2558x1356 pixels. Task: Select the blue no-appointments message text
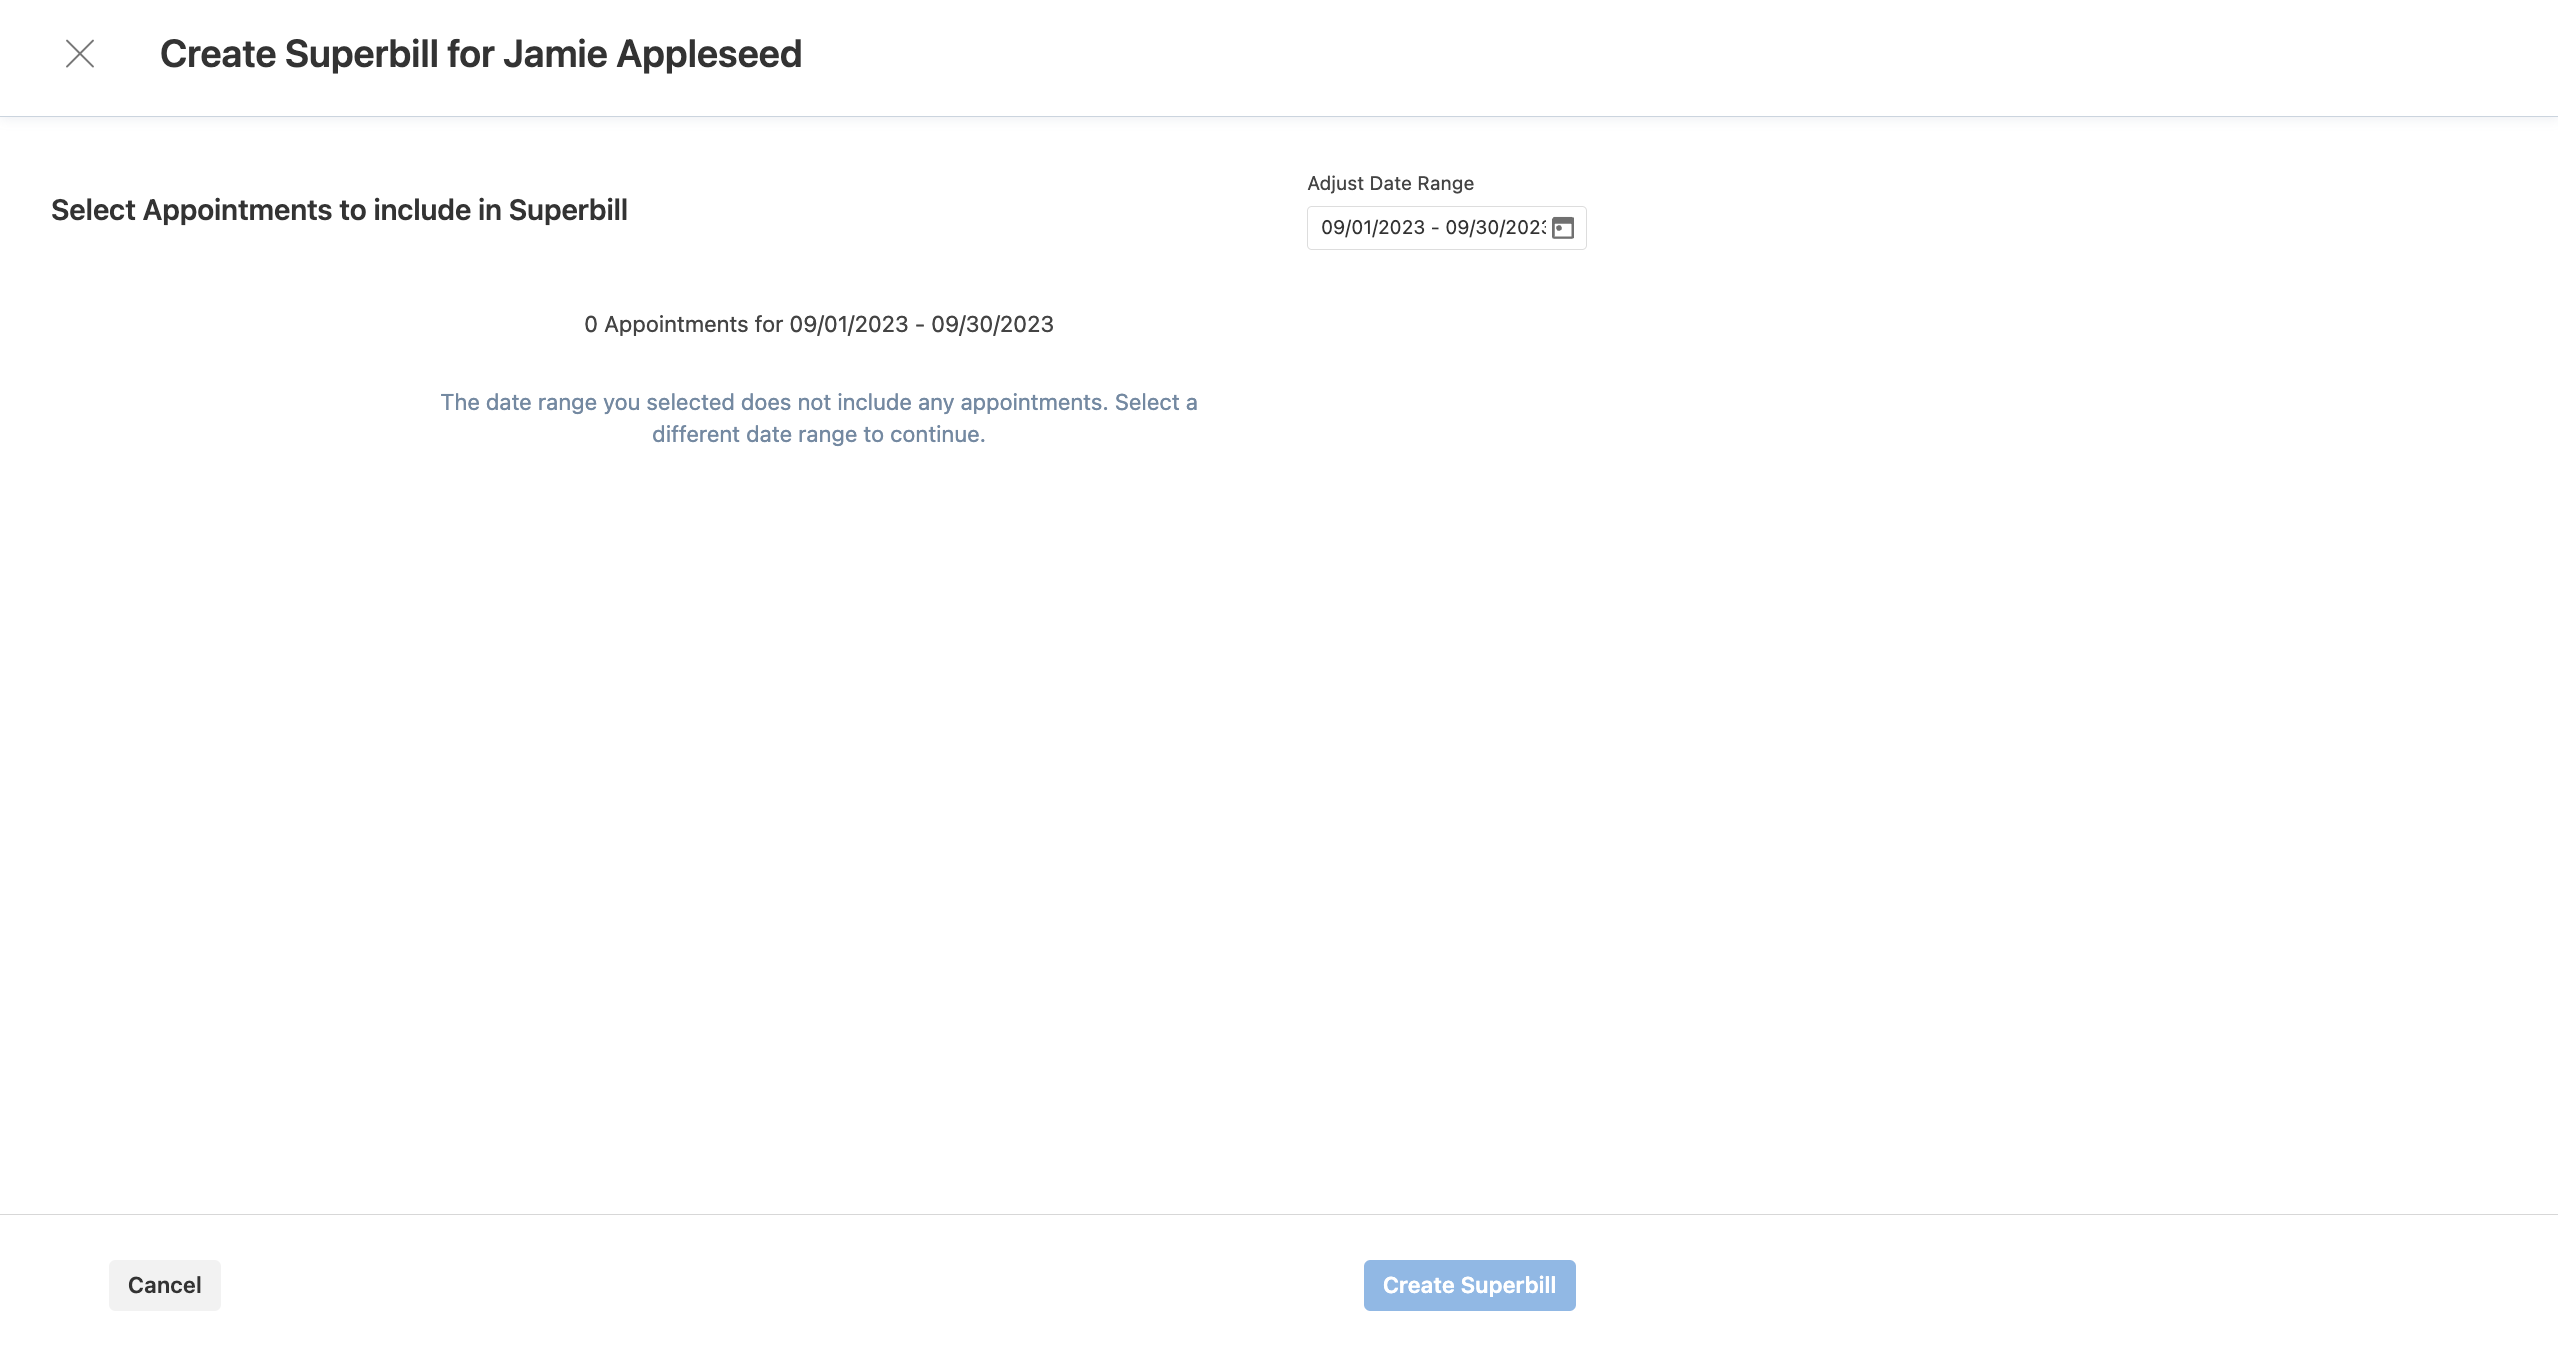click(818, 418)
